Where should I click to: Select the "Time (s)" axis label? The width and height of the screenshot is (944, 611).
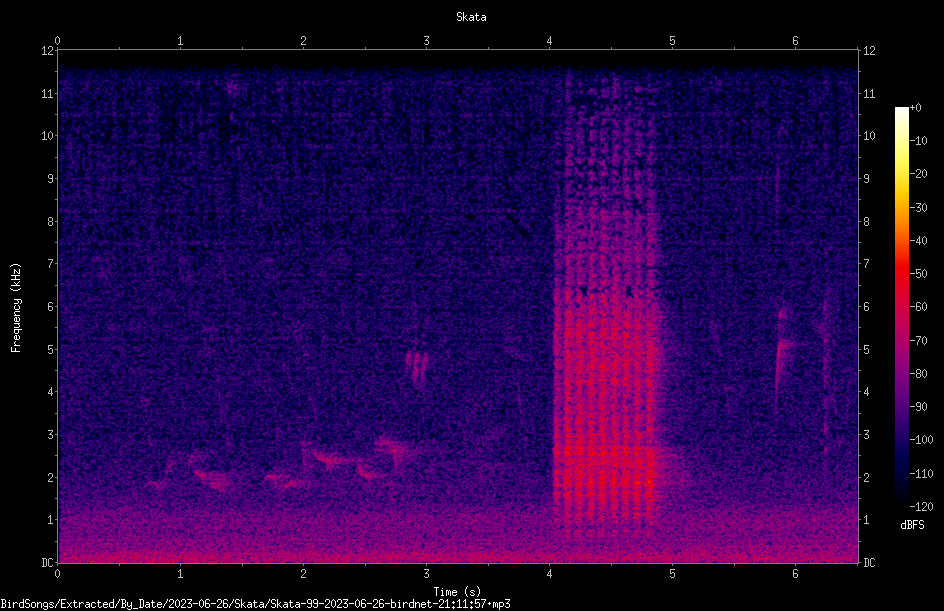tap(457, 592)
